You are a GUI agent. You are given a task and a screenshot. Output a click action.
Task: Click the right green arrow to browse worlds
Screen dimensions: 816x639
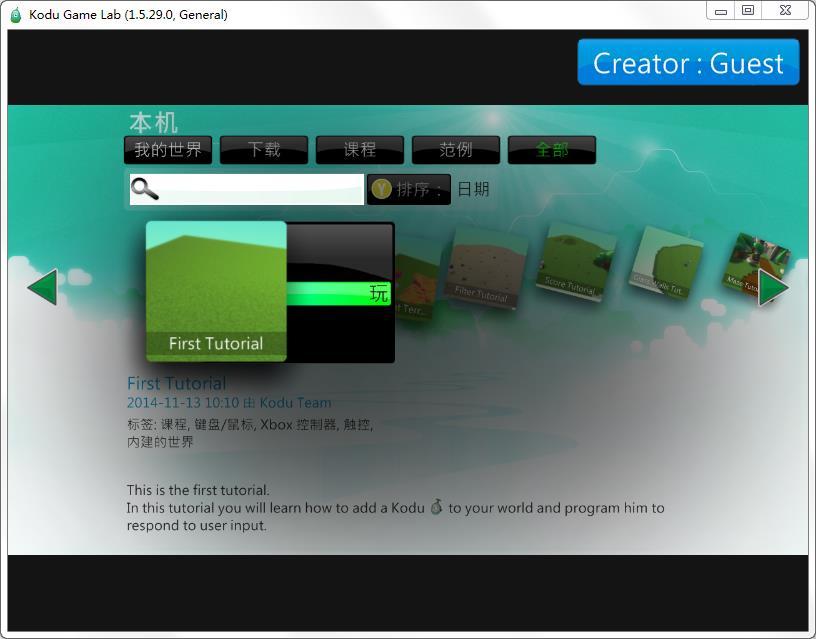coord(773,289)
